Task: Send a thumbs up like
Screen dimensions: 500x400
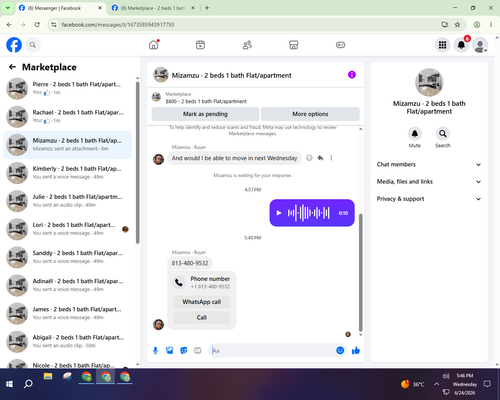Action: click(x=356, y=350)
